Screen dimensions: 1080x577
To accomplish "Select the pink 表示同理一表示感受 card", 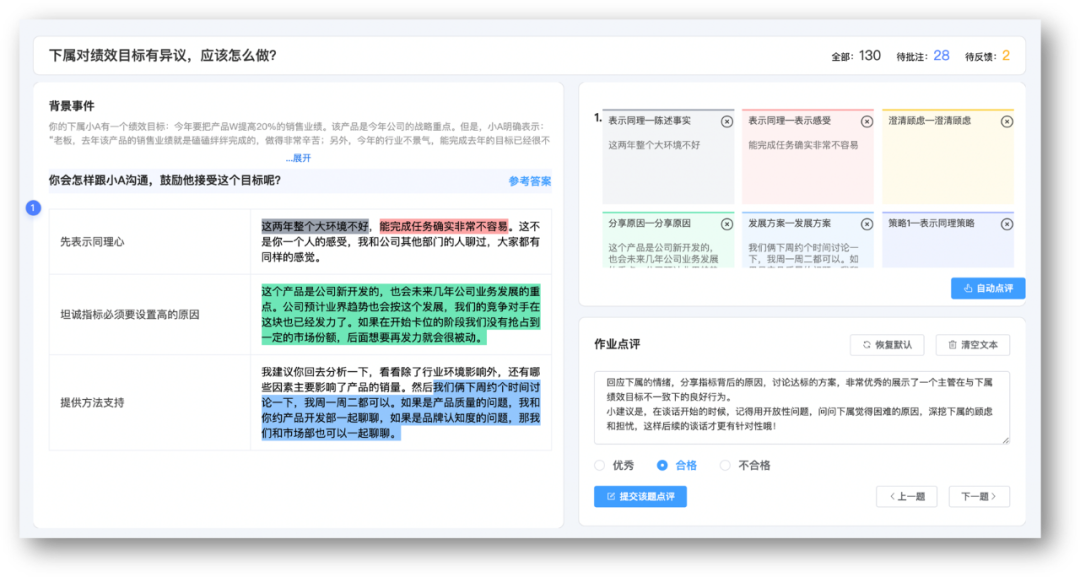I will [808, 157].
